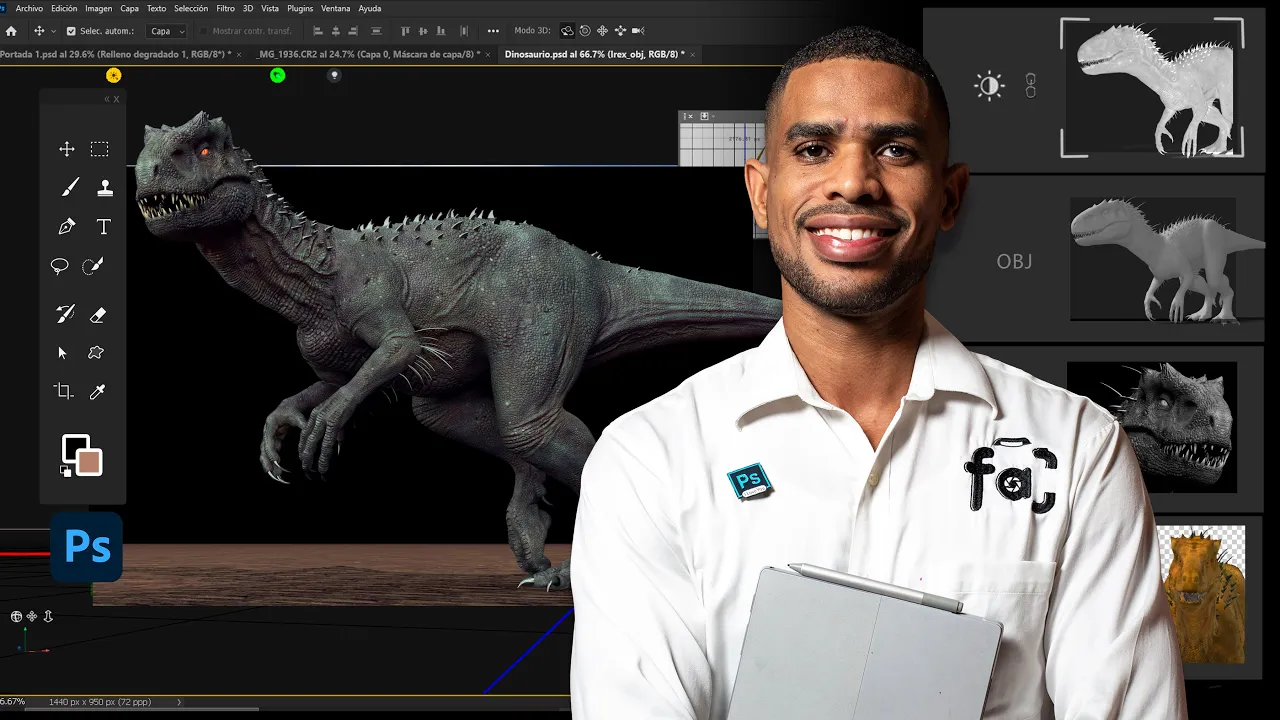Open the Move tool preset dropdown arrow
This screenshot has height=720, width=1280.
(53, 31)
